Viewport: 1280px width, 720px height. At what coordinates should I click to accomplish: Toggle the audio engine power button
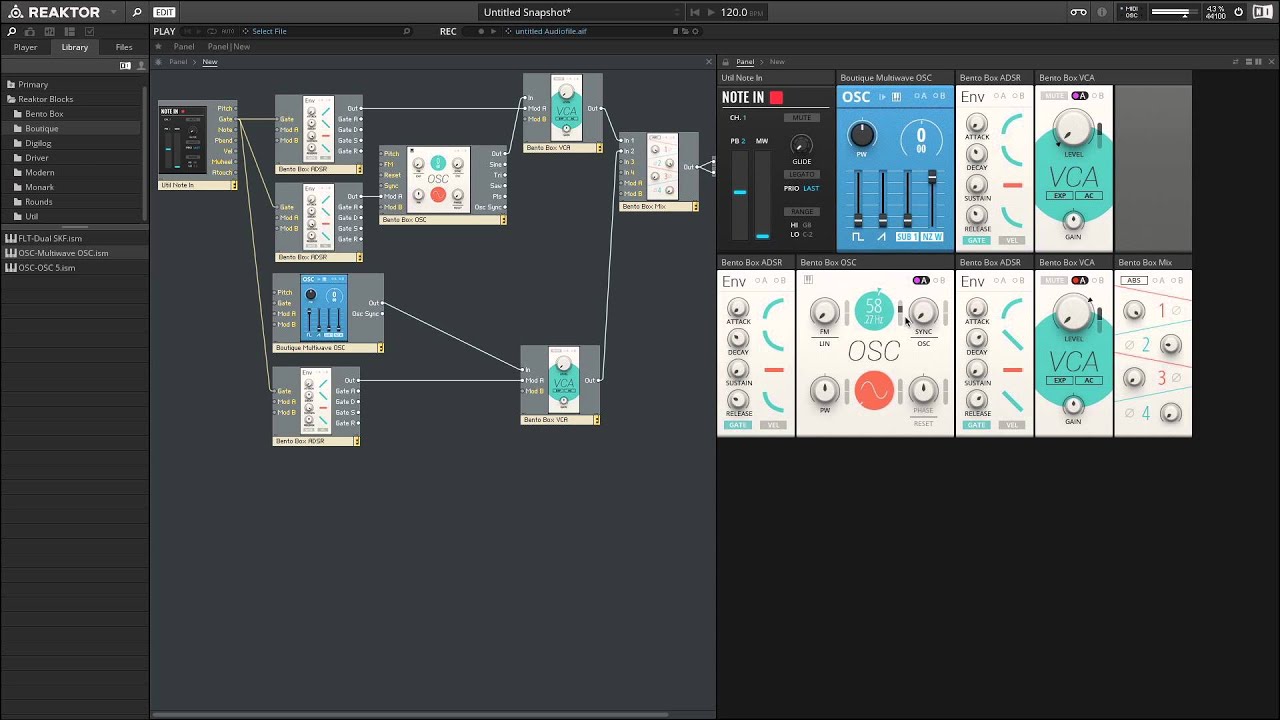point(1238,12)
